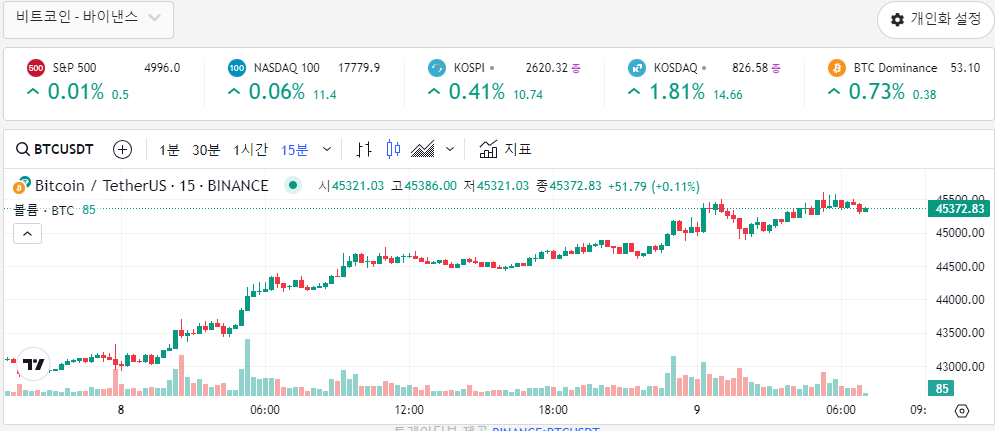Click the volume value label 85 on axis
Viewport: 995px width, 431px height.
(x=942, y=388)
